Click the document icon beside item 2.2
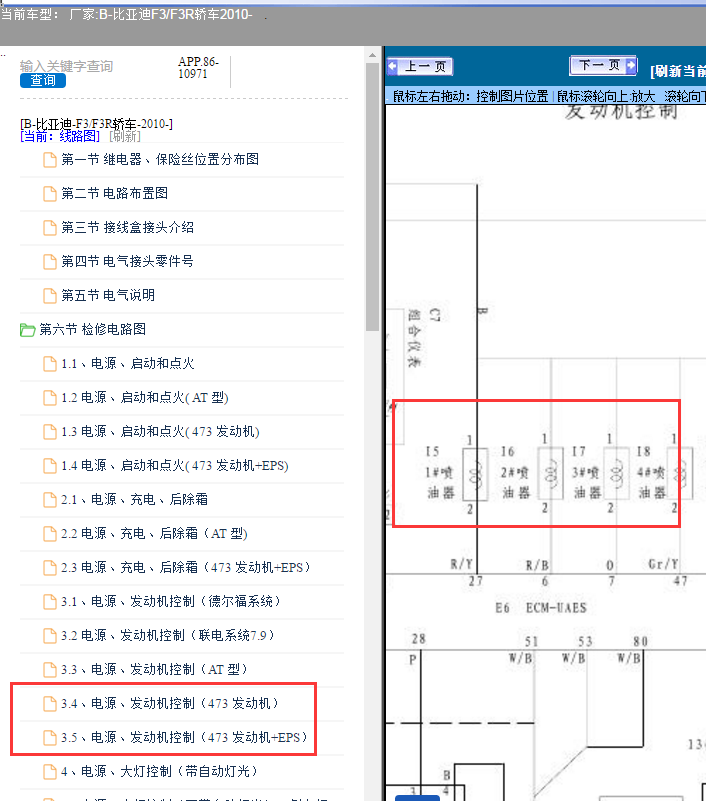The image size is (706, 801). [50, 534]
